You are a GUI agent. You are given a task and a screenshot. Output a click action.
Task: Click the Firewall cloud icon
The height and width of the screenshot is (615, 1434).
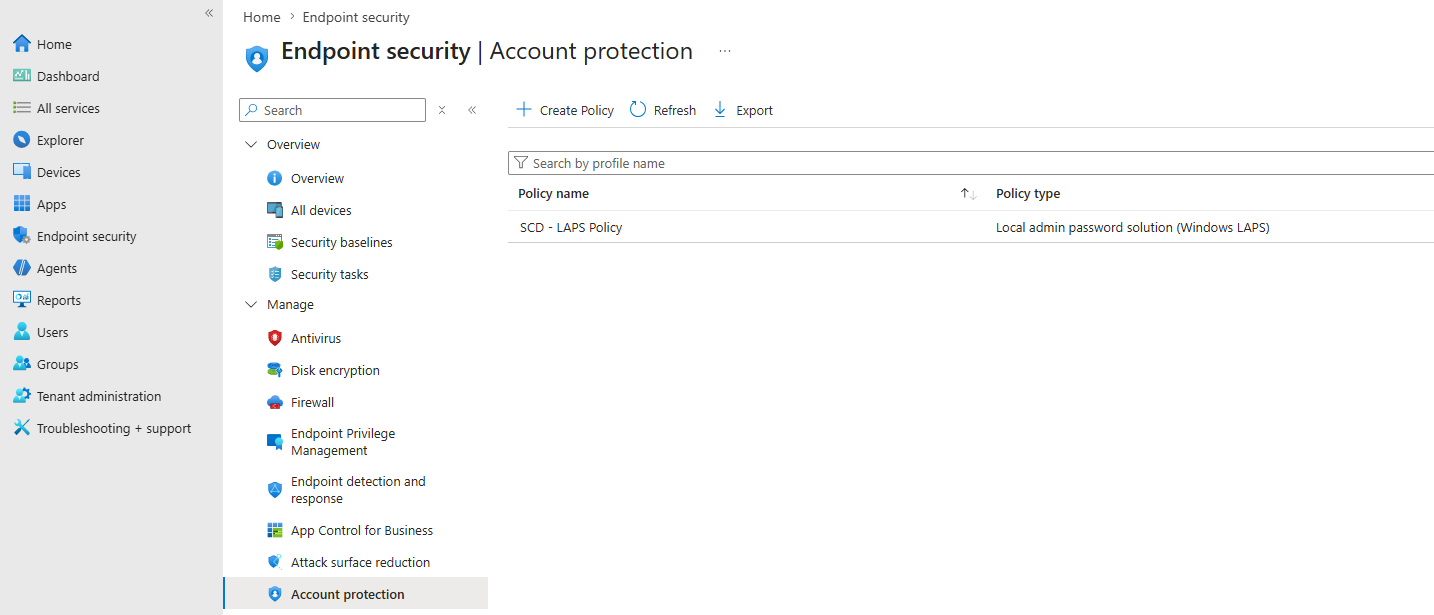275,402
